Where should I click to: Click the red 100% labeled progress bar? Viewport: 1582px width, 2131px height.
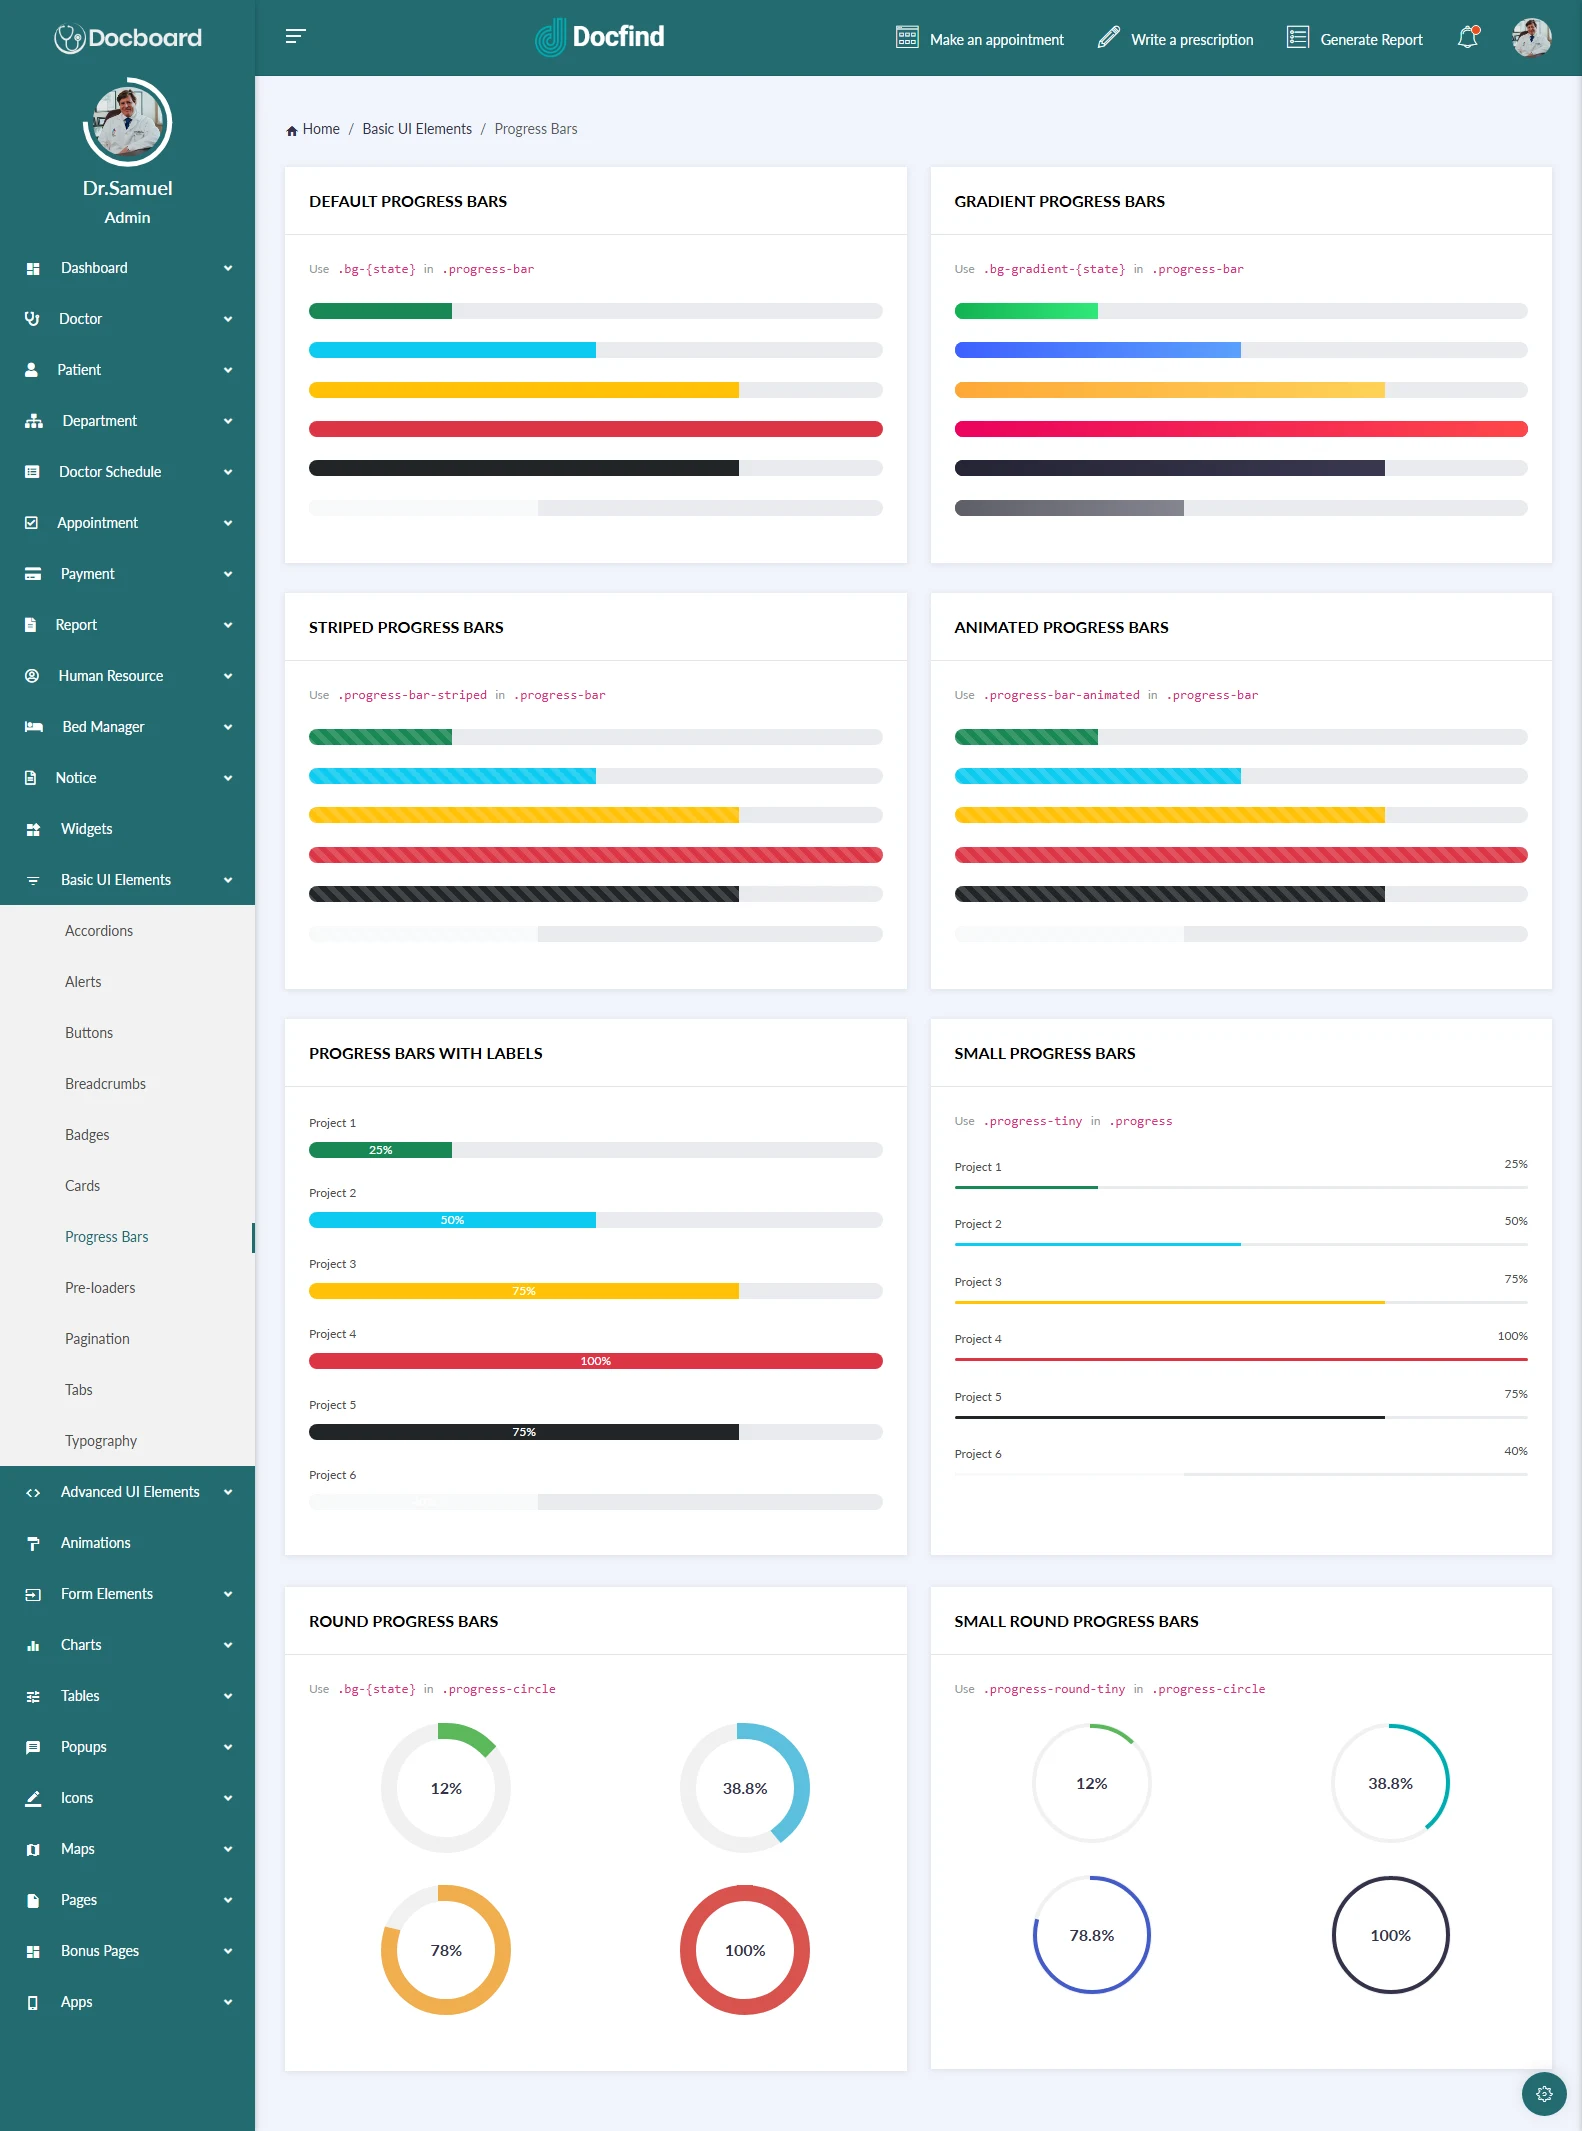point(595,1361)
